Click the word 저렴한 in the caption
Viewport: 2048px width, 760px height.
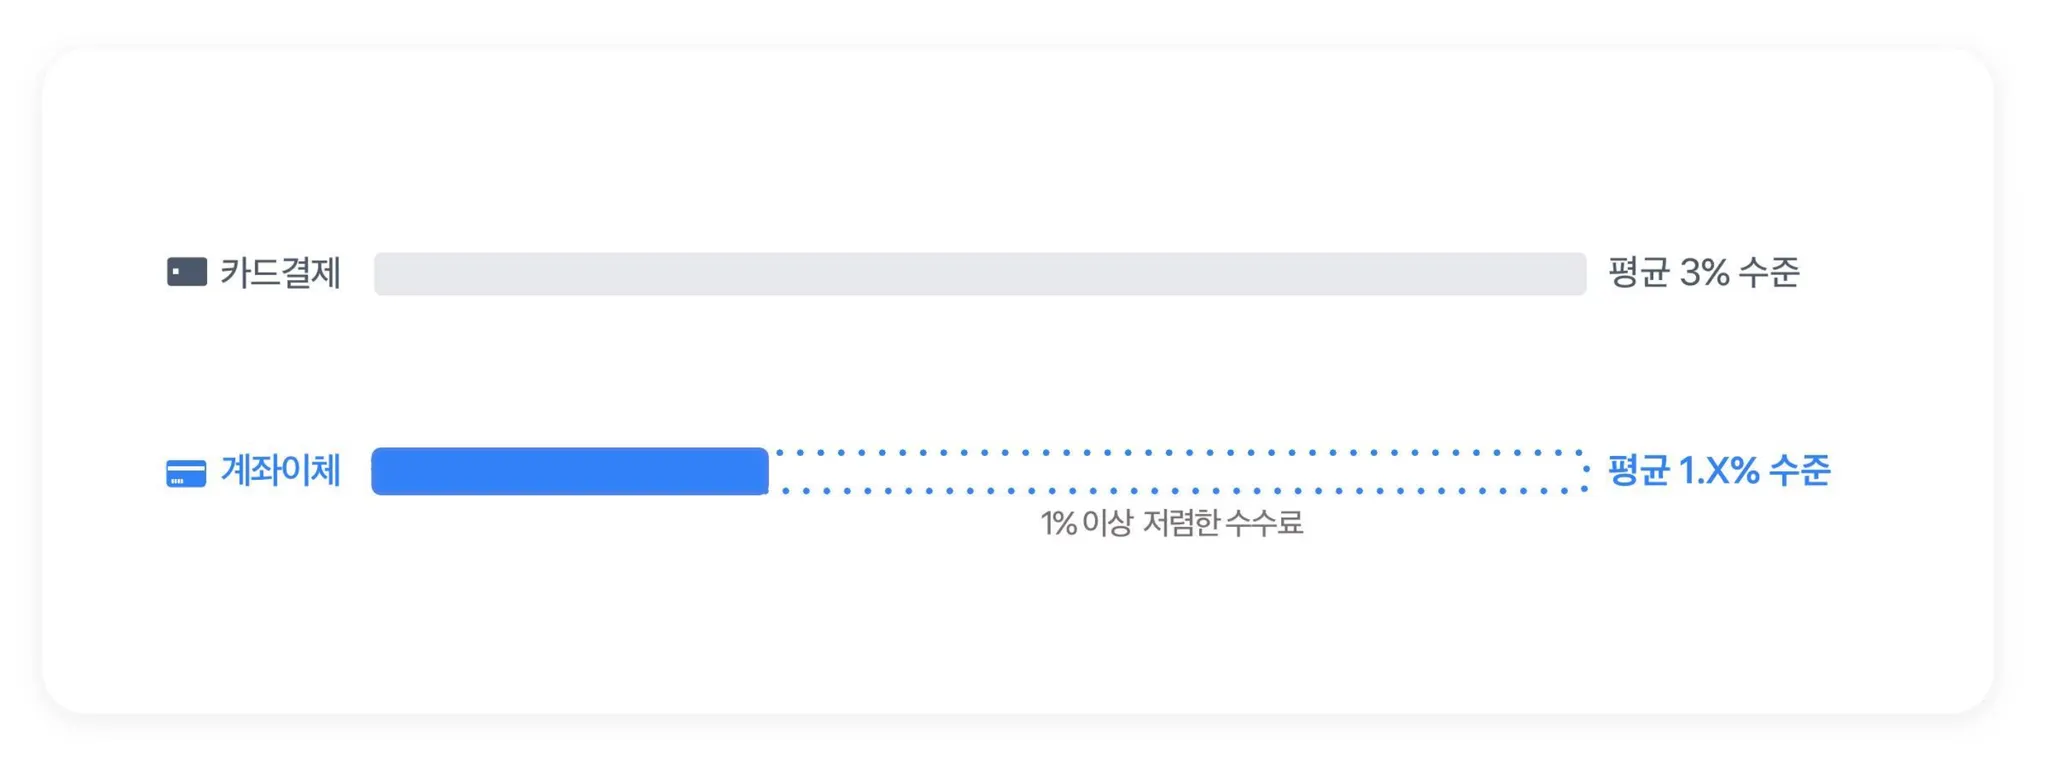click(1180, 523)
